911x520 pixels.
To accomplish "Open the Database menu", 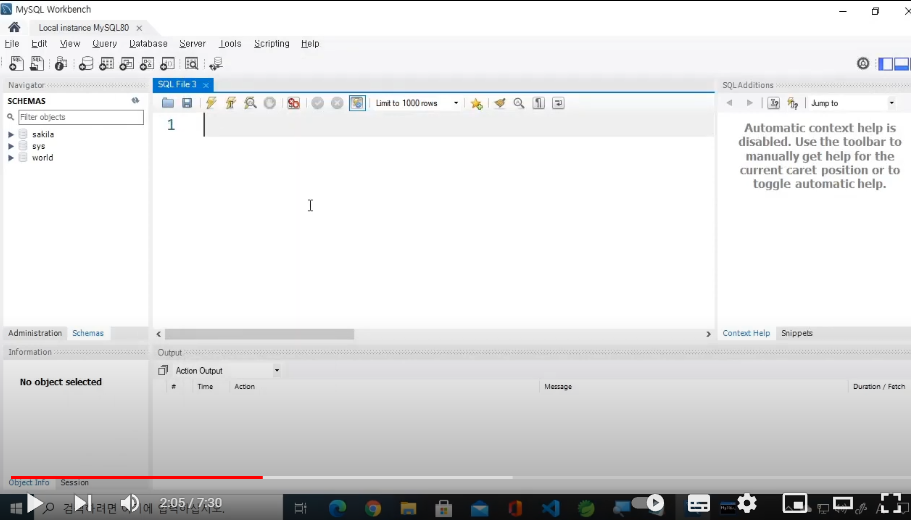I will coord(148,44).
